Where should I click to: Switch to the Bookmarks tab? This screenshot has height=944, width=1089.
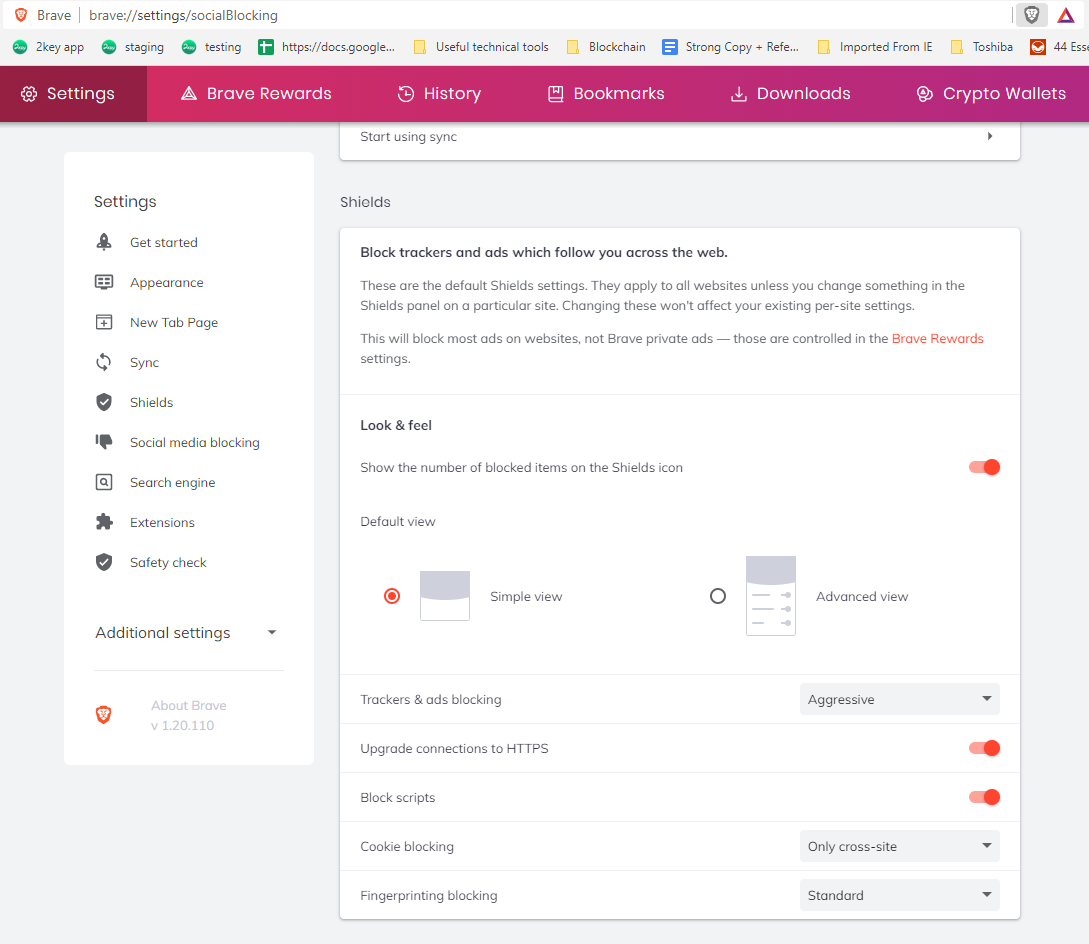(x=606, y=94)
